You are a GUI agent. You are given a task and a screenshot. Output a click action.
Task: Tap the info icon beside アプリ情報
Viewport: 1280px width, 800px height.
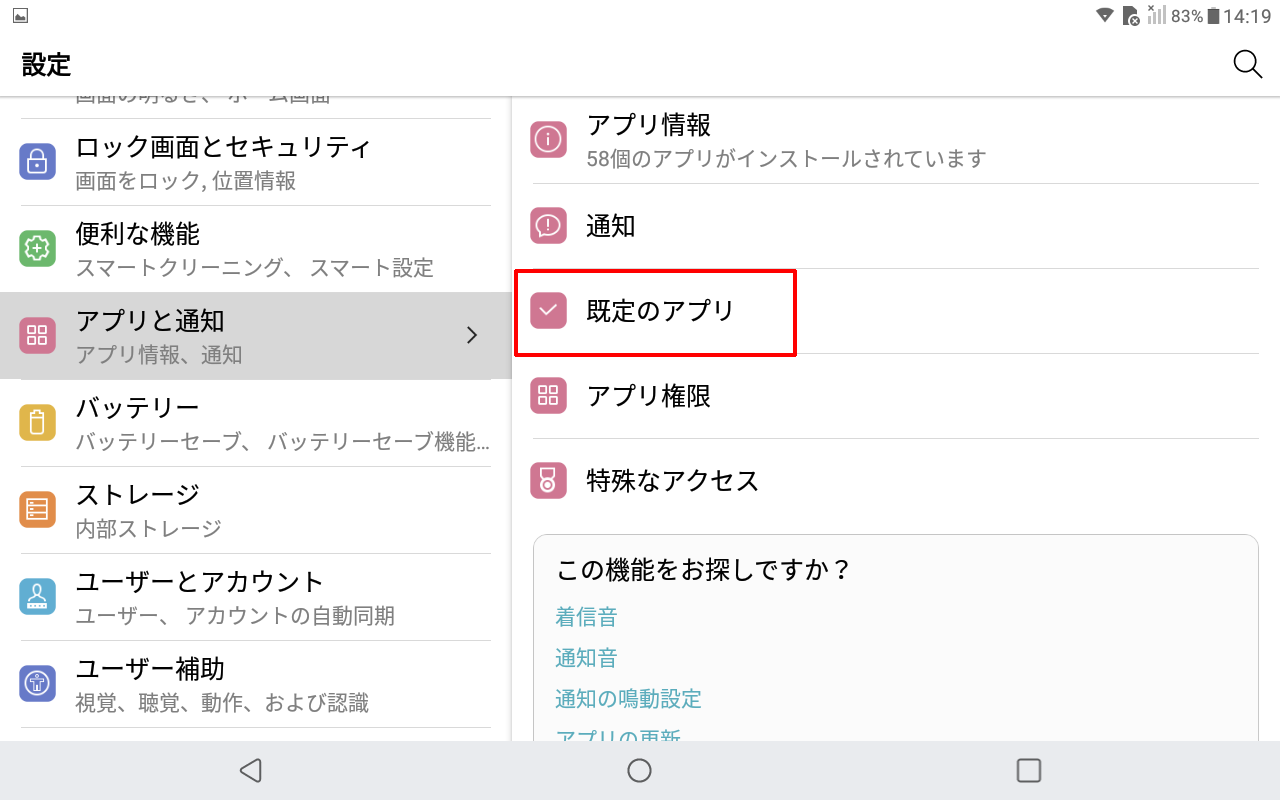548,140
